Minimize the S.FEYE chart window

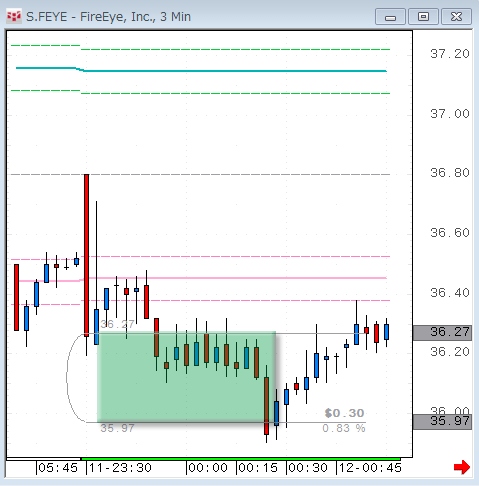click(x=390, y=17)
